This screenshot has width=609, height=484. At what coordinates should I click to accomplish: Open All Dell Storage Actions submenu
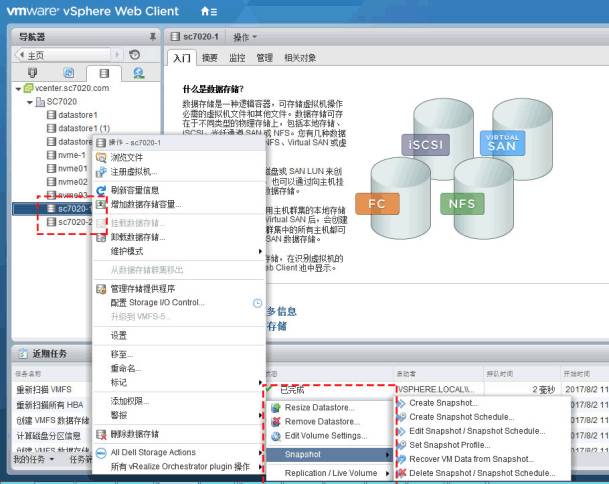pos(179,453)
